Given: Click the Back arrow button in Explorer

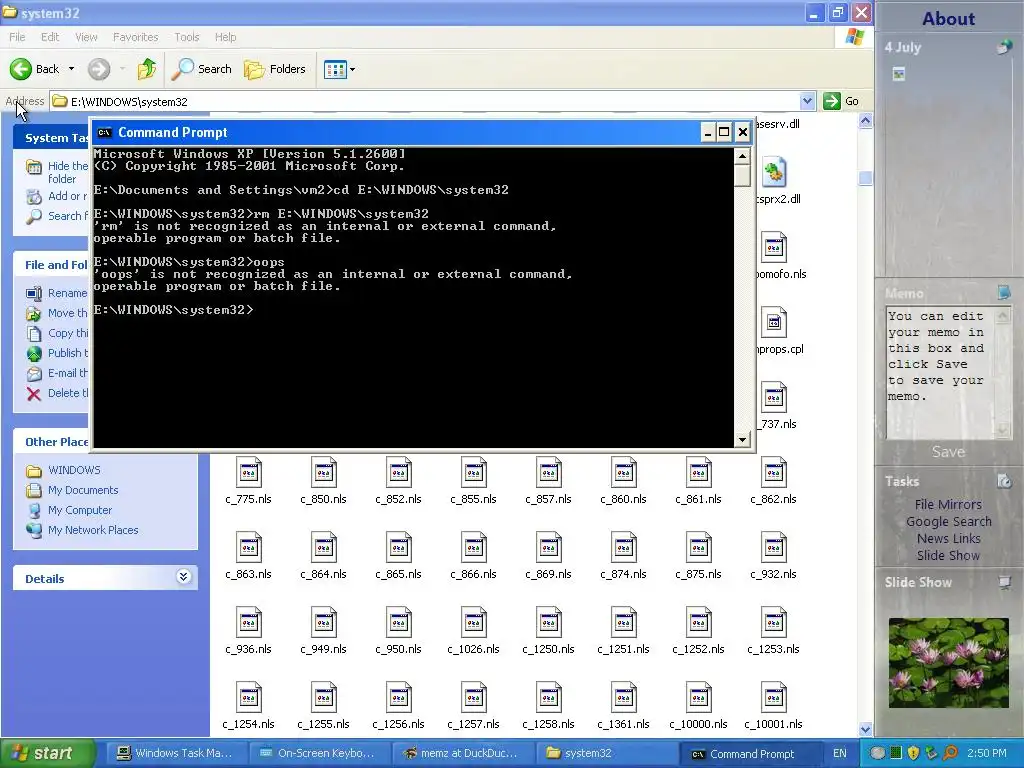Looking at the screenshot, I should (22, 69).
